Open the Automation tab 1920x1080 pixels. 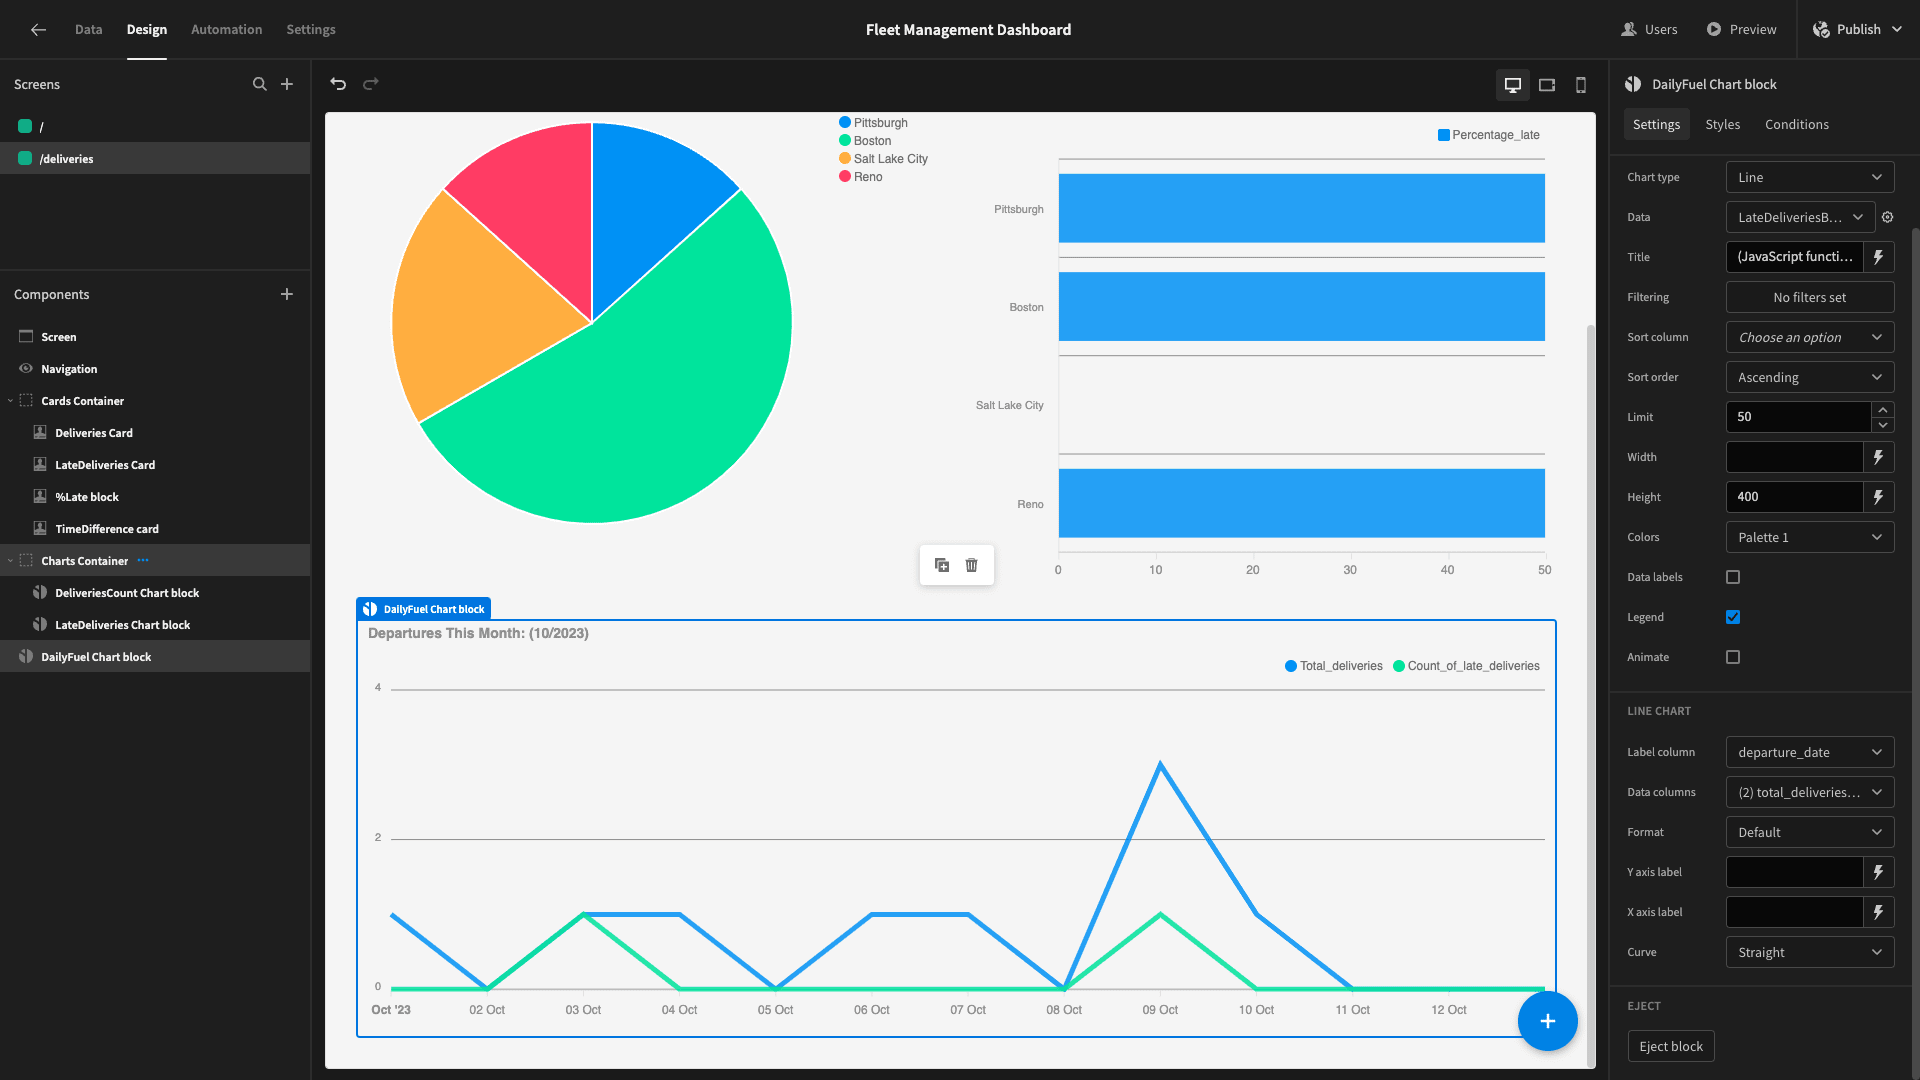point(226,29)
